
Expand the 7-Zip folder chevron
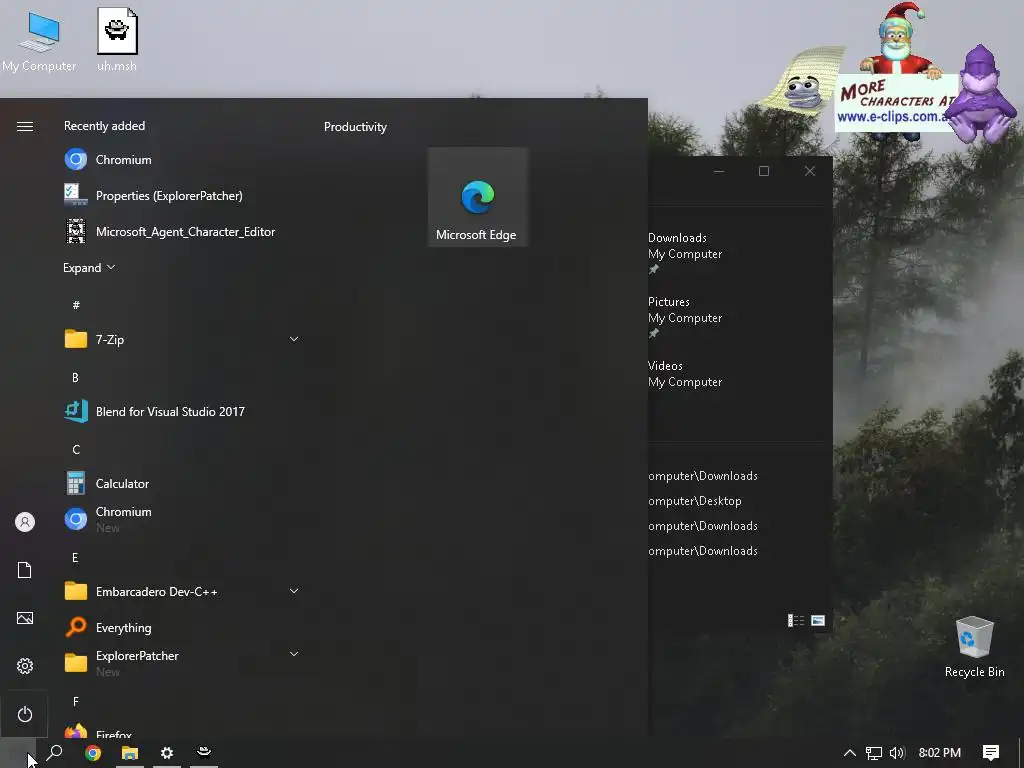[x=294, y=339]
